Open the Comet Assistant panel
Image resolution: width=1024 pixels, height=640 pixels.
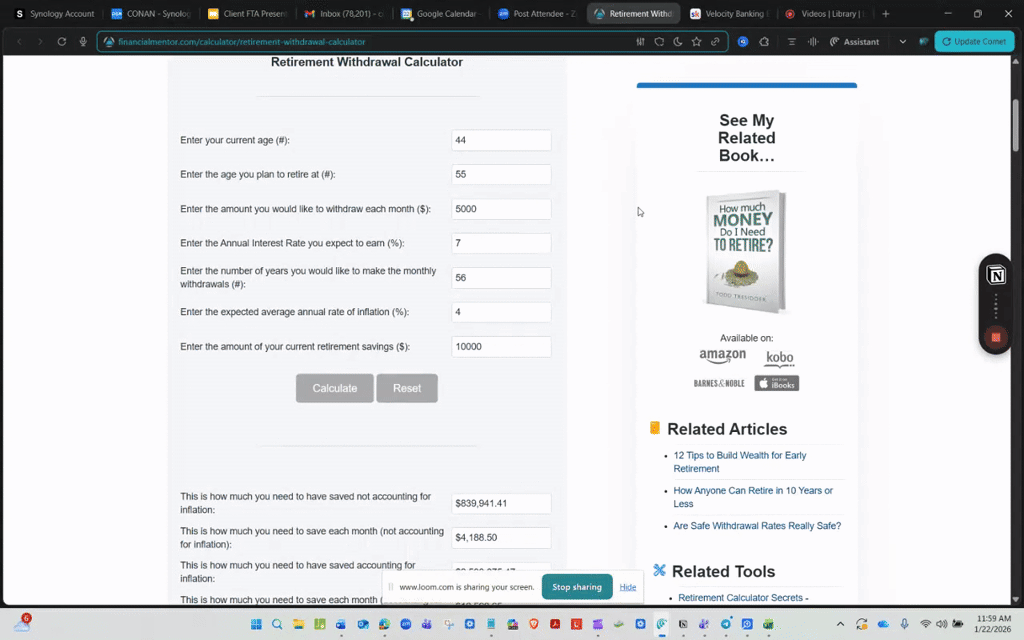pyautogui.click(x=854, y=41)
